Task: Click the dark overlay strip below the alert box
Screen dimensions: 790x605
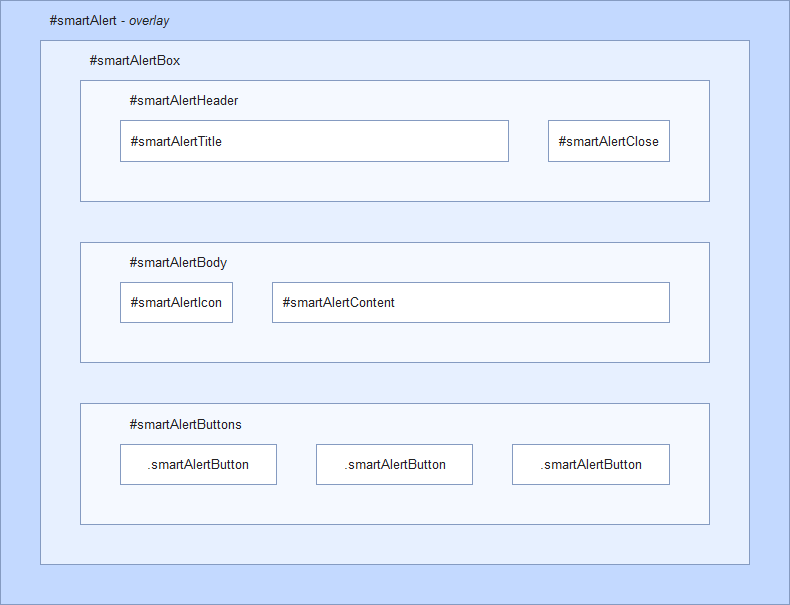Action: pyautogui.click(x=394, y=585)
